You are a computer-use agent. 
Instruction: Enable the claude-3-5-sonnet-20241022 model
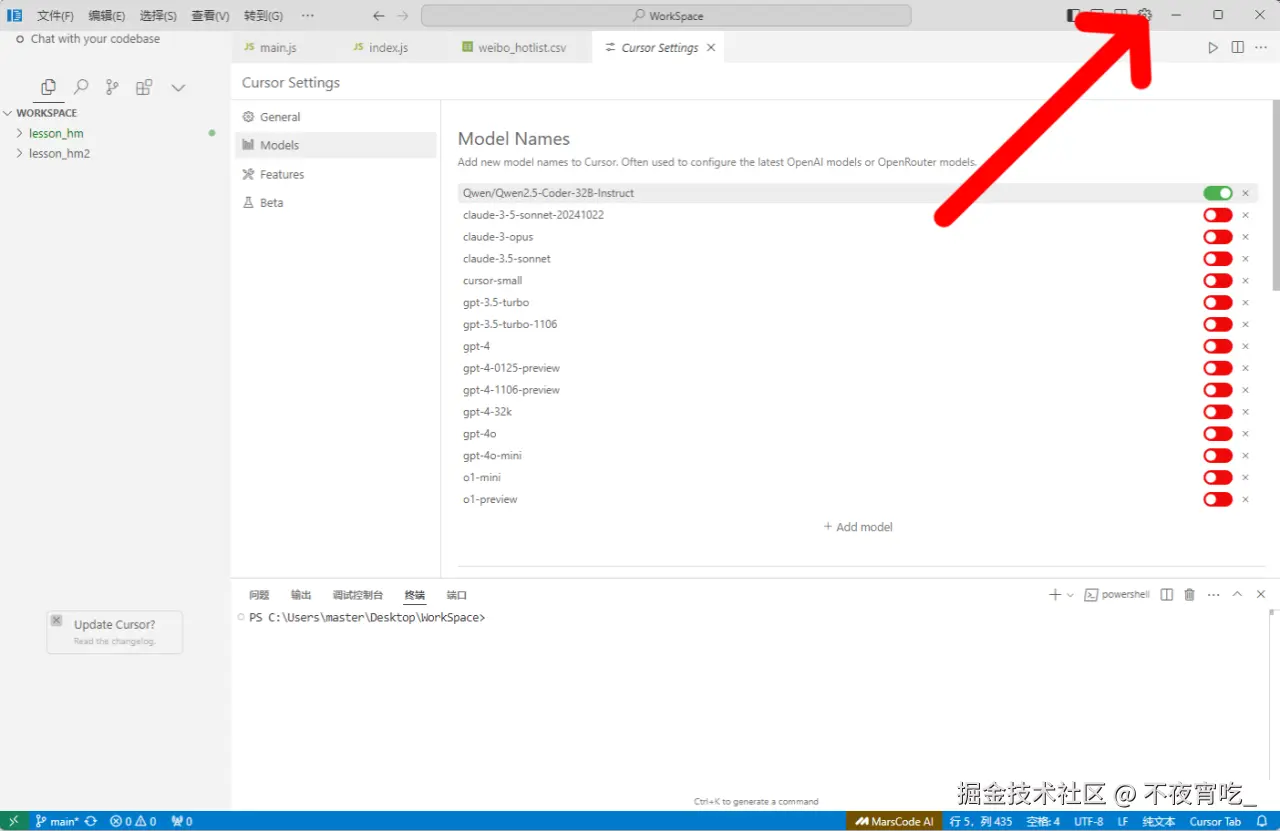click(x=1218, y=215)
